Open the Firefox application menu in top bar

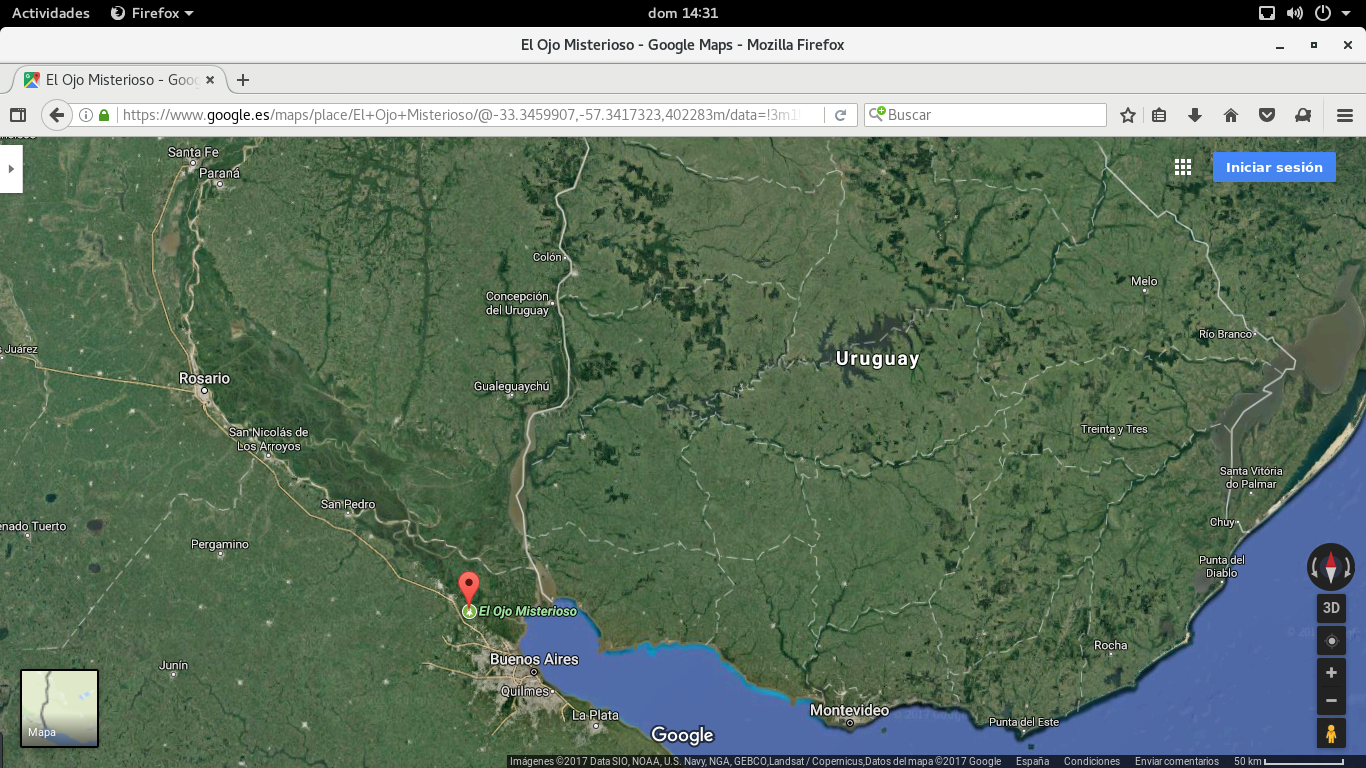click(152, 13)
